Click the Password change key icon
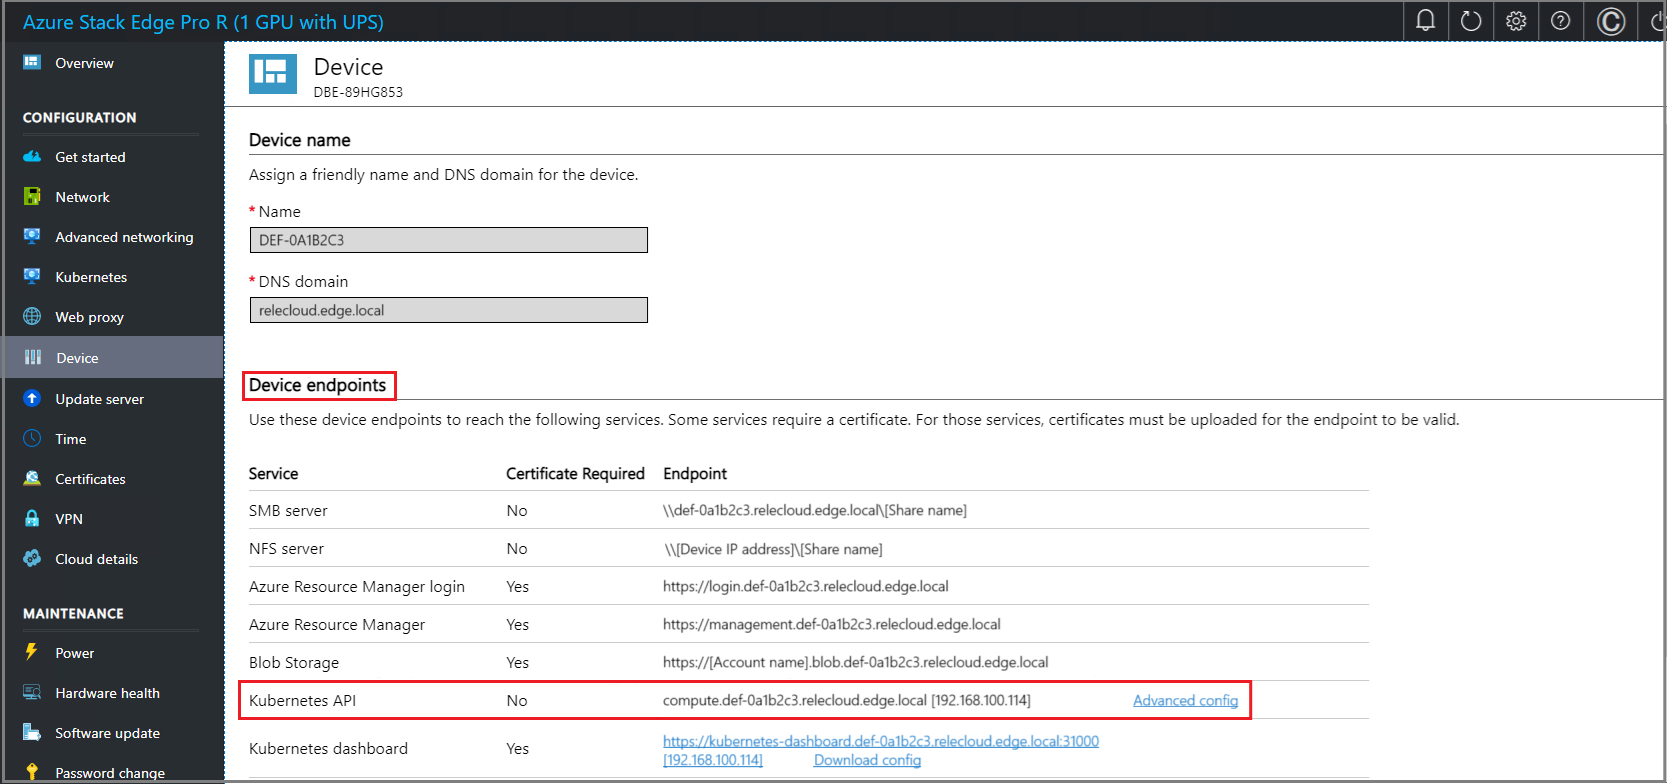 tap(32, 772)
